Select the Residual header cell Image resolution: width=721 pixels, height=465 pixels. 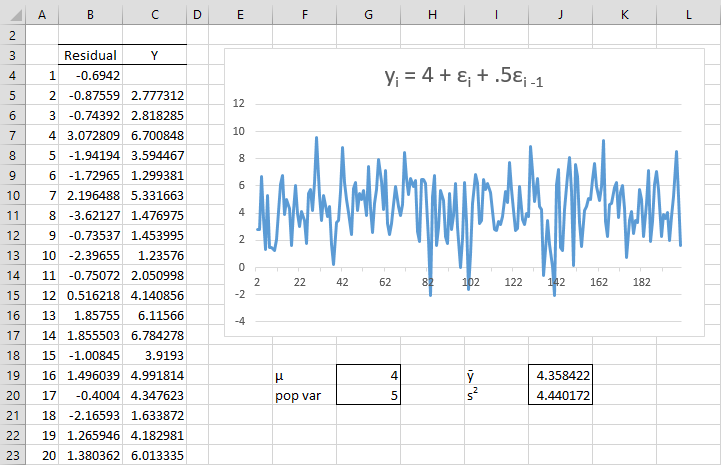(x=91, y=55)
